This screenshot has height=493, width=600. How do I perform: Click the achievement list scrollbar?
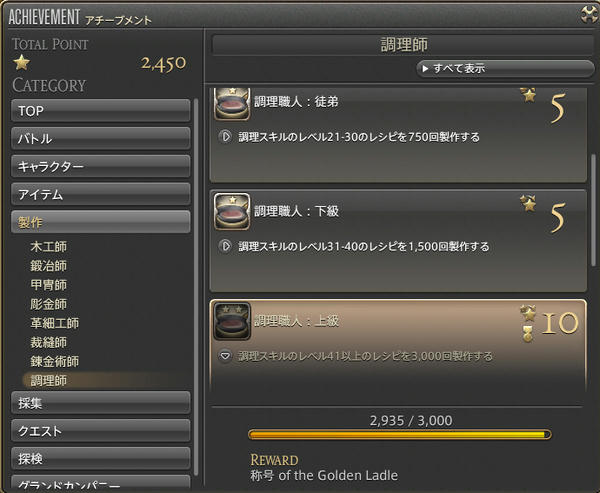pos(593,210)
